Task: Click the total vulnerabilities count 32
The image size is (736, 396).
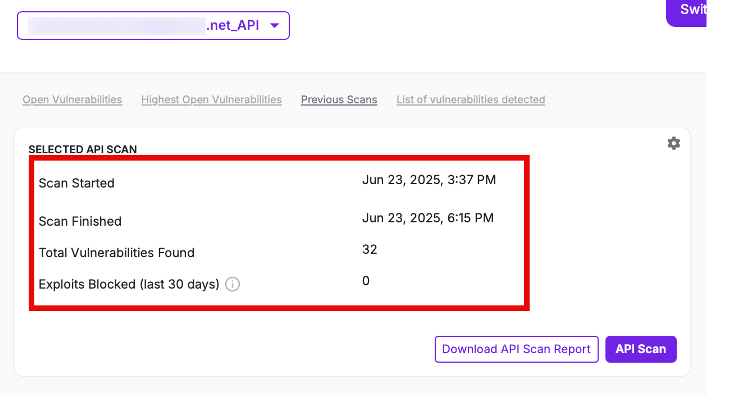Action: click(x=369, y=249)
